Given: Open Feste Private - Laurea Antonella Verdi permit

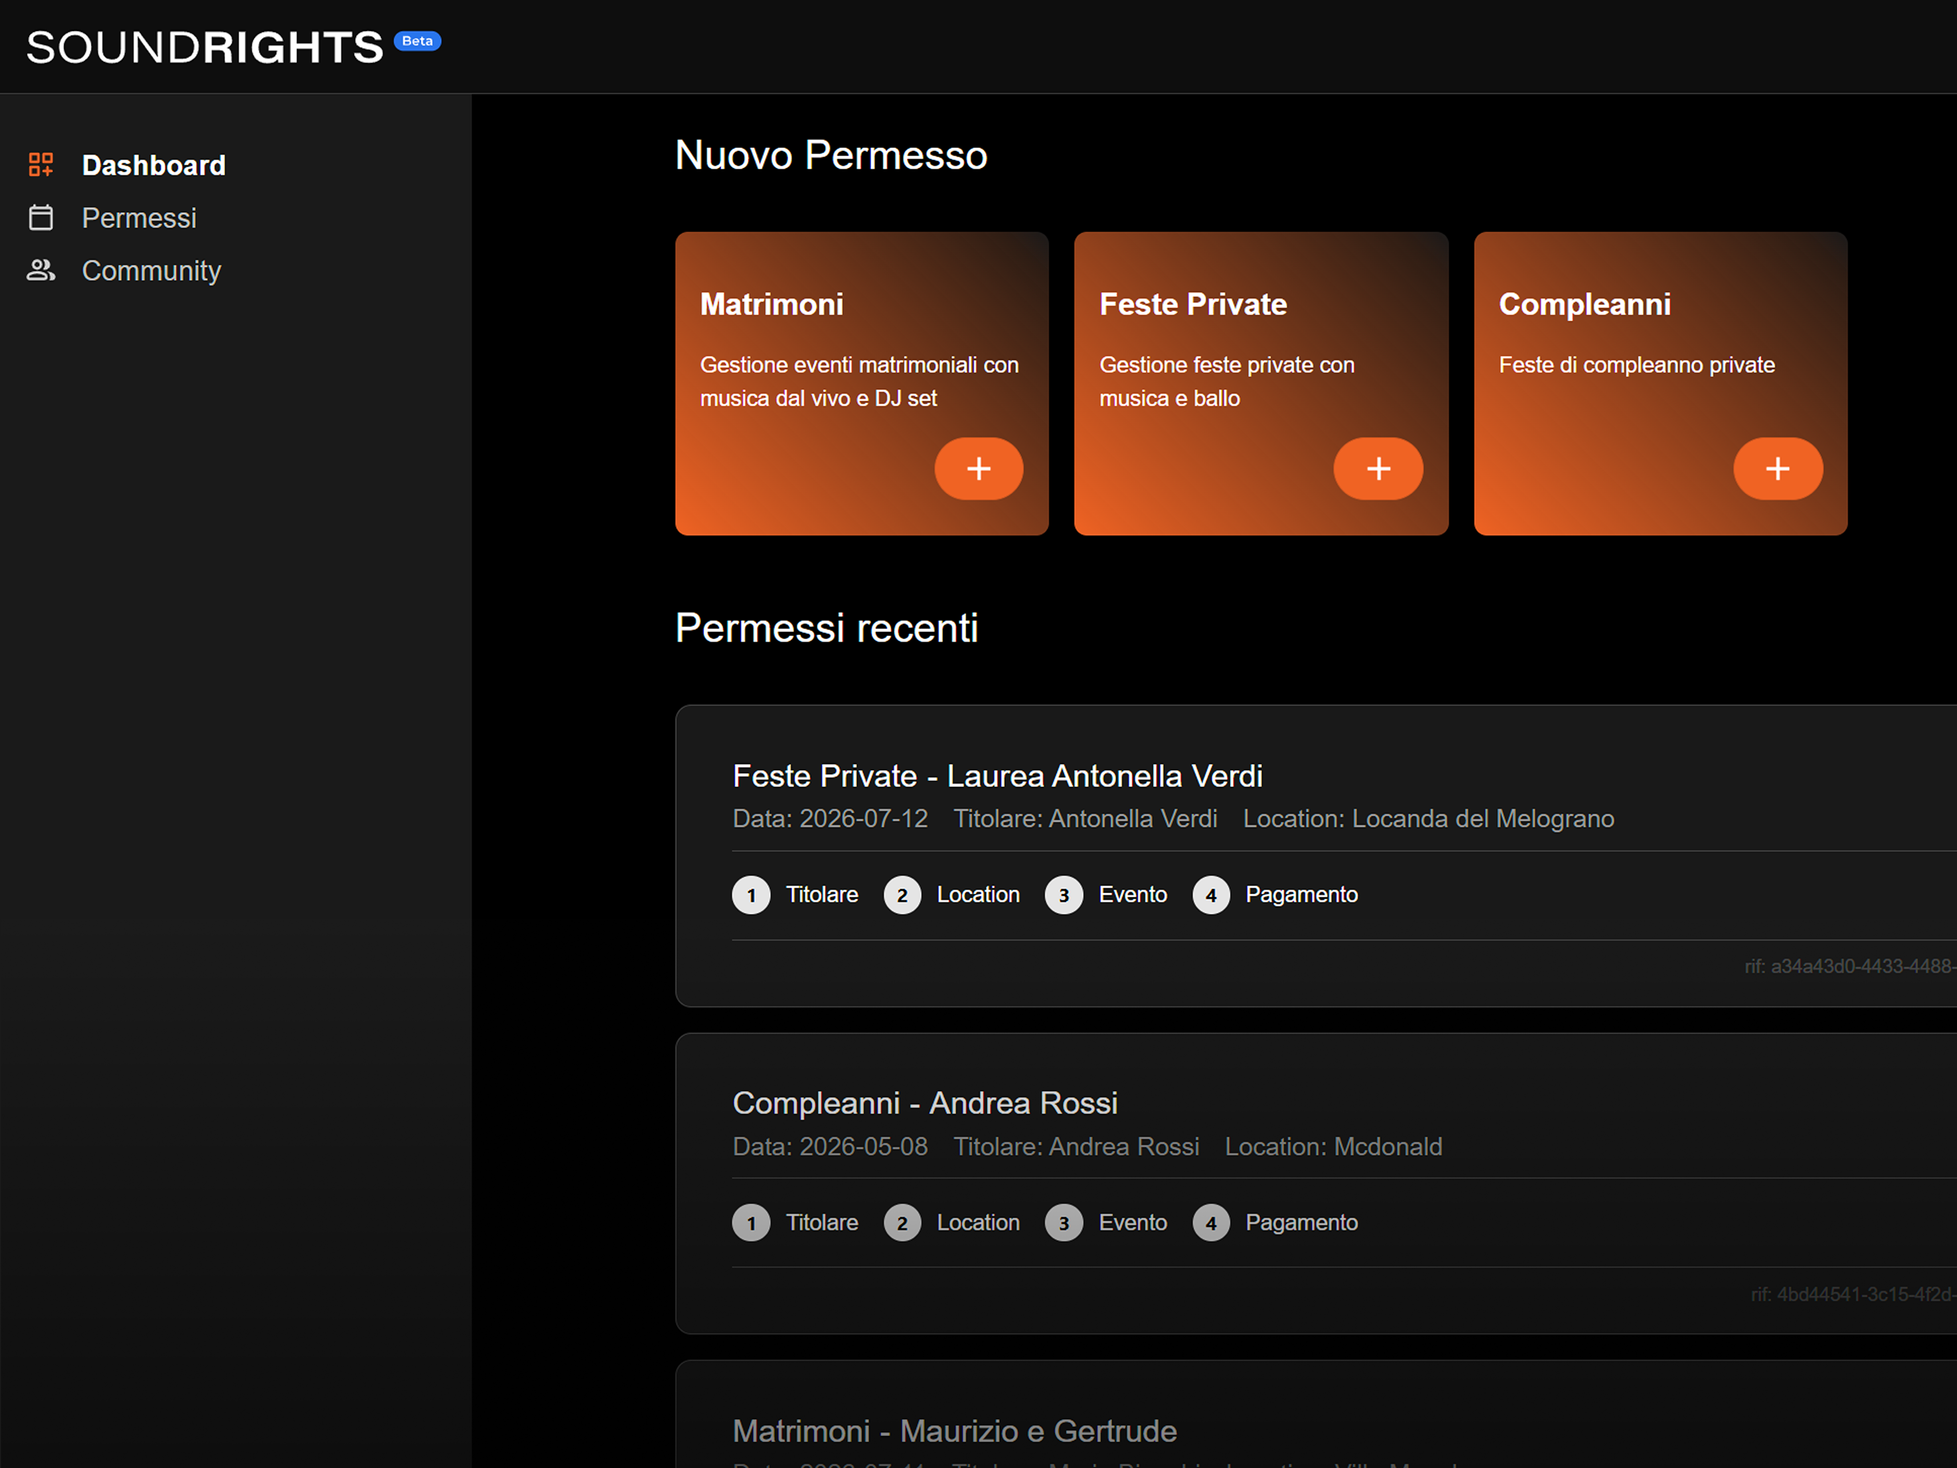Looking at the screenshot, I should pos(997,776).
